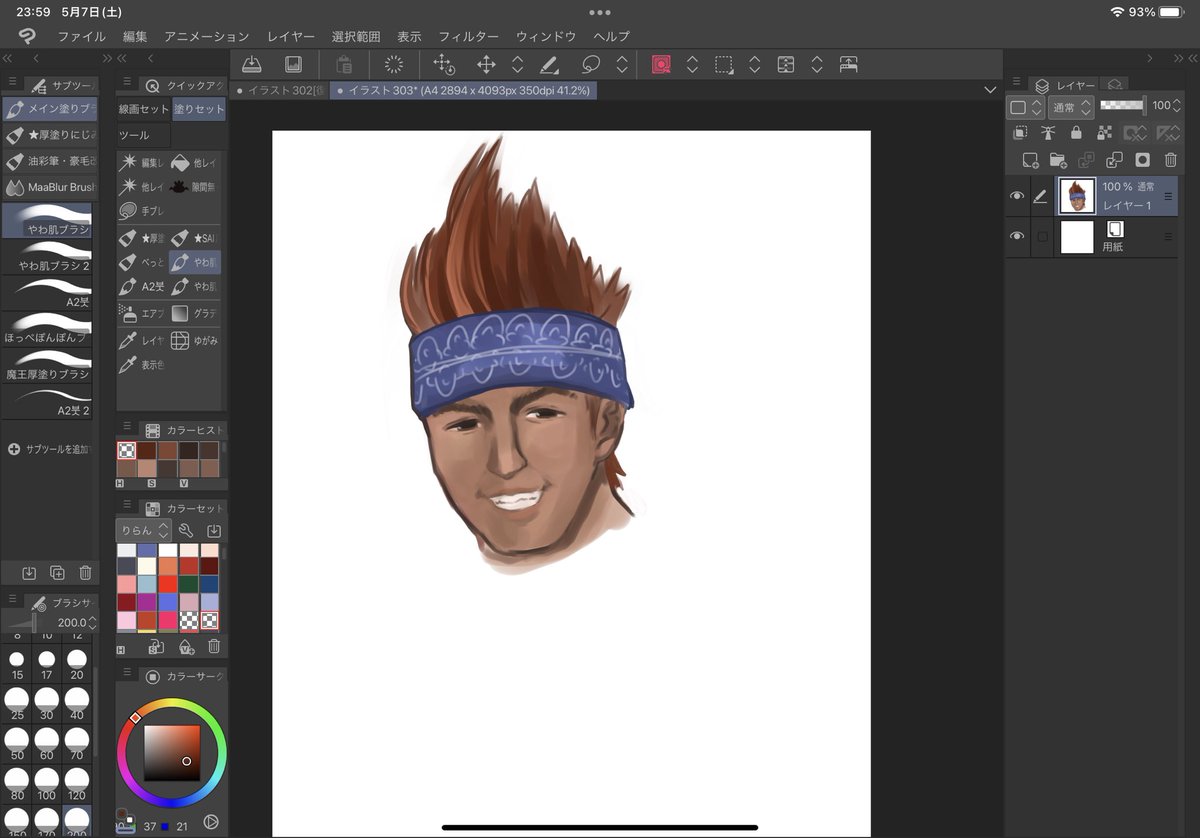
Task: Expand the canvas tab list chevron
Action: coord(990,90)
